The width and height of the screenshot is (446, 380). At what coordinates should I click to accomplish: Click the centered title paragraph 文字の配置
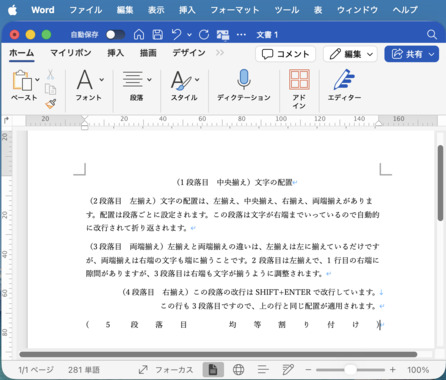tap(236, 182)
